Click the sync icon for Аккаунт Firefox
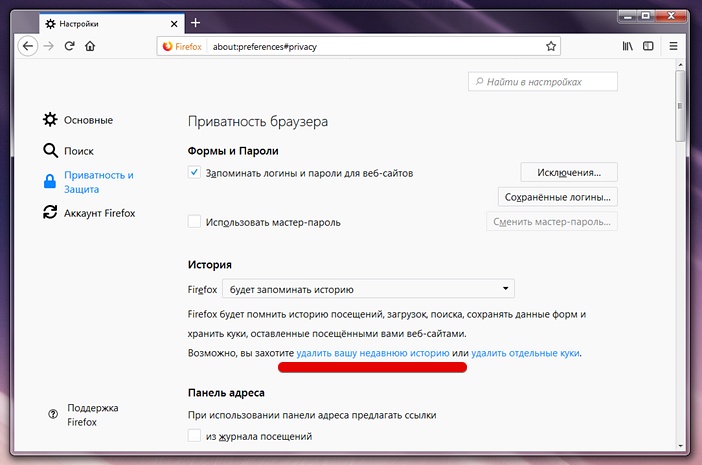The width and height of the screenshot is (702, 465). pos(50,212)
